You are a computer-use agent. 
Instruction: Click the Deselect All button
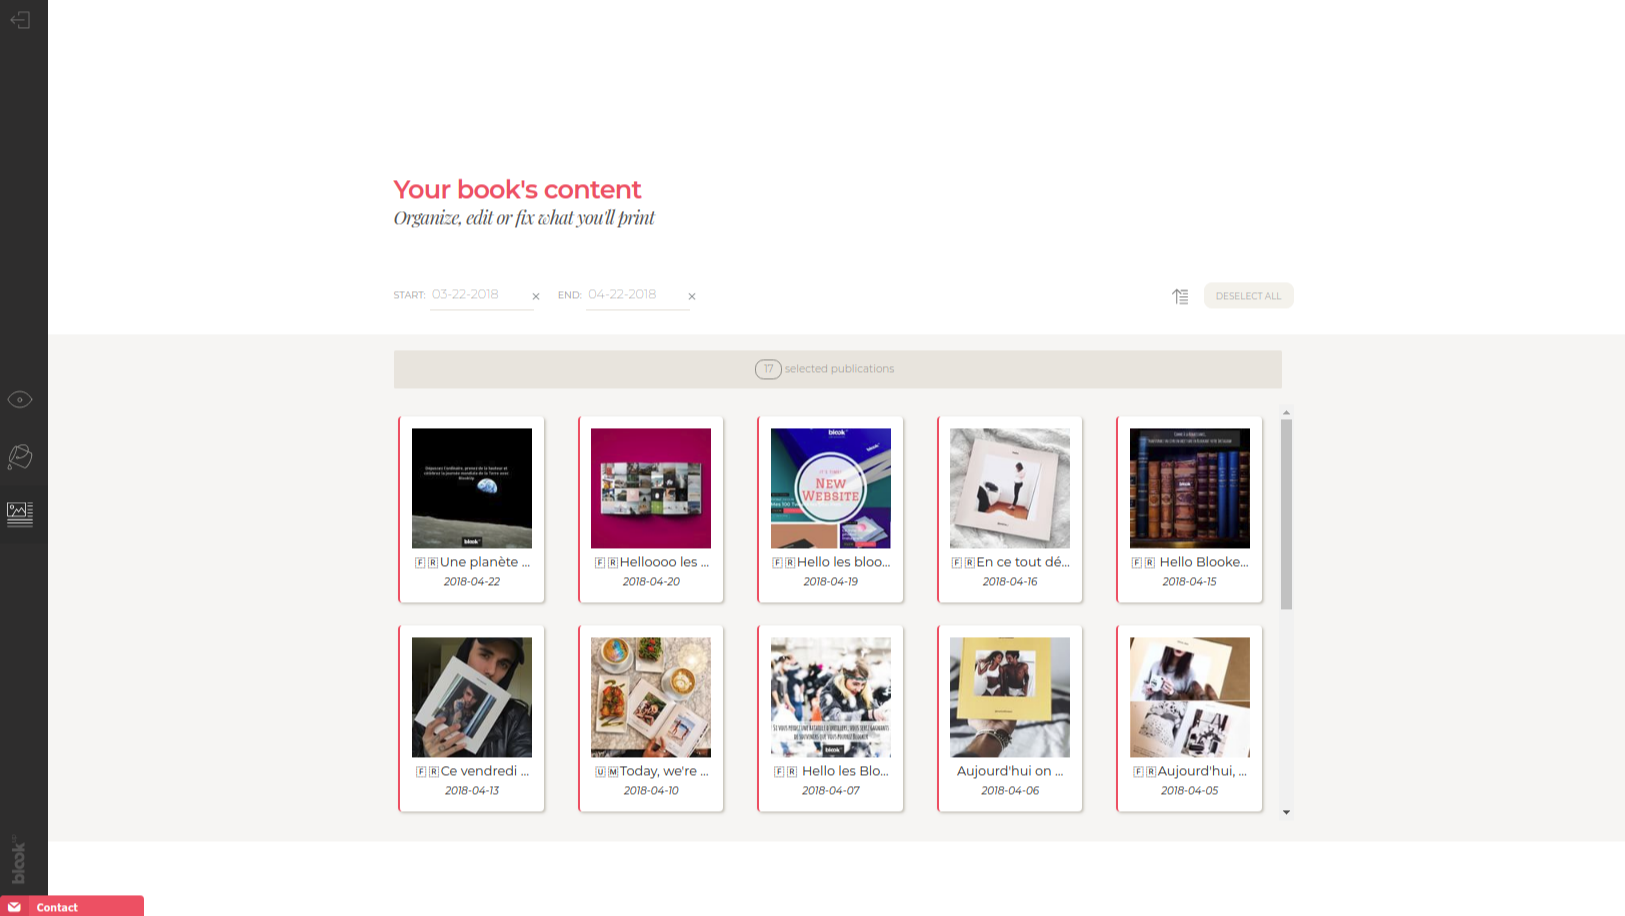pos(1248,296)
